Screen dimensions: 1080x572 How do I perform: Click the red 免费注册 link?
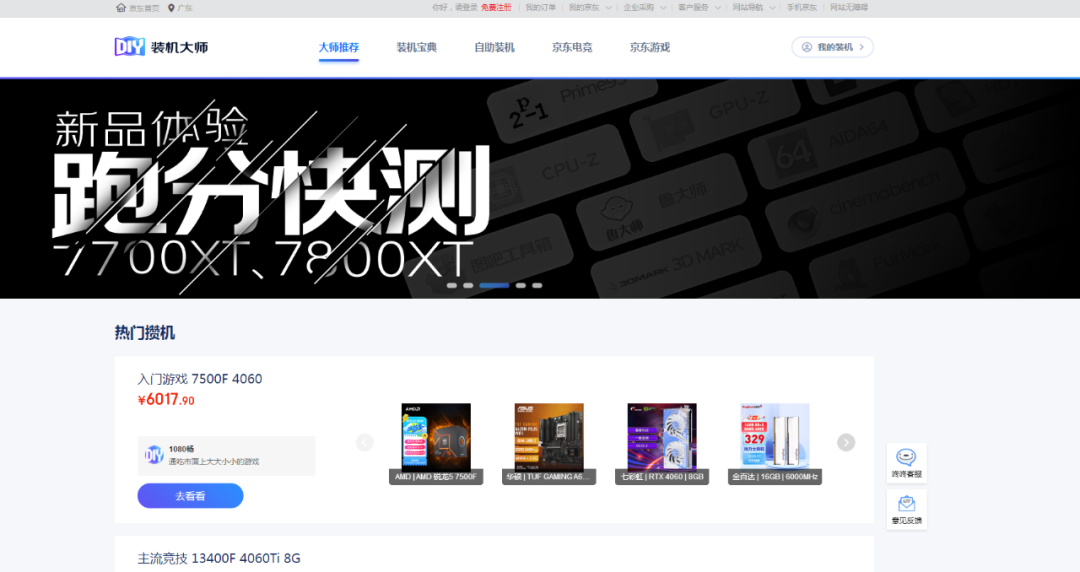[x=496, y=8]
